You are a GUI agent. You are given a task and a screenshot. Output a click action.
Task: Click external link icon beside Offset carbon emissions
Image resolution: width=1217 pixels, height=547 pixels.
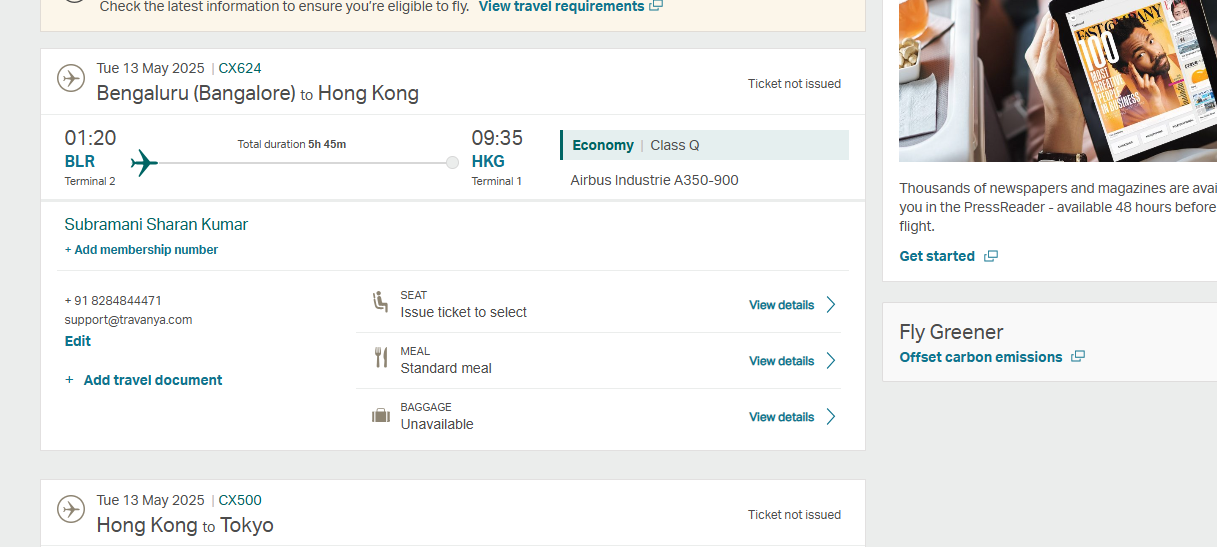pyautogui.click(x=1077, y=357)
